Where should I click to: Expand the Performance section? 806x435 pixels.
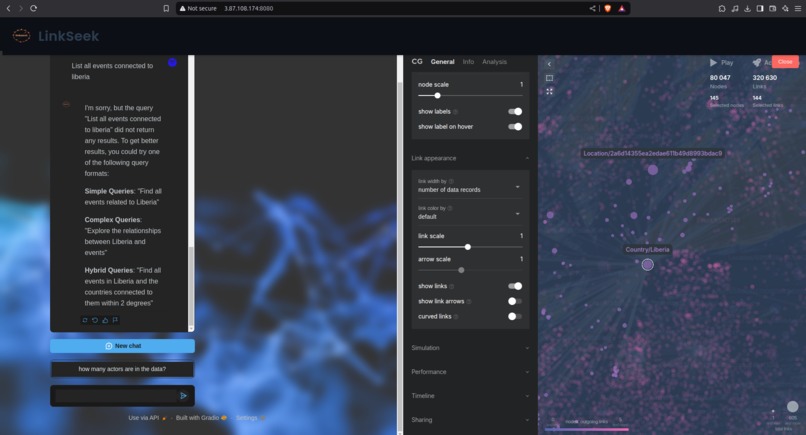click(x=470, y=372)
